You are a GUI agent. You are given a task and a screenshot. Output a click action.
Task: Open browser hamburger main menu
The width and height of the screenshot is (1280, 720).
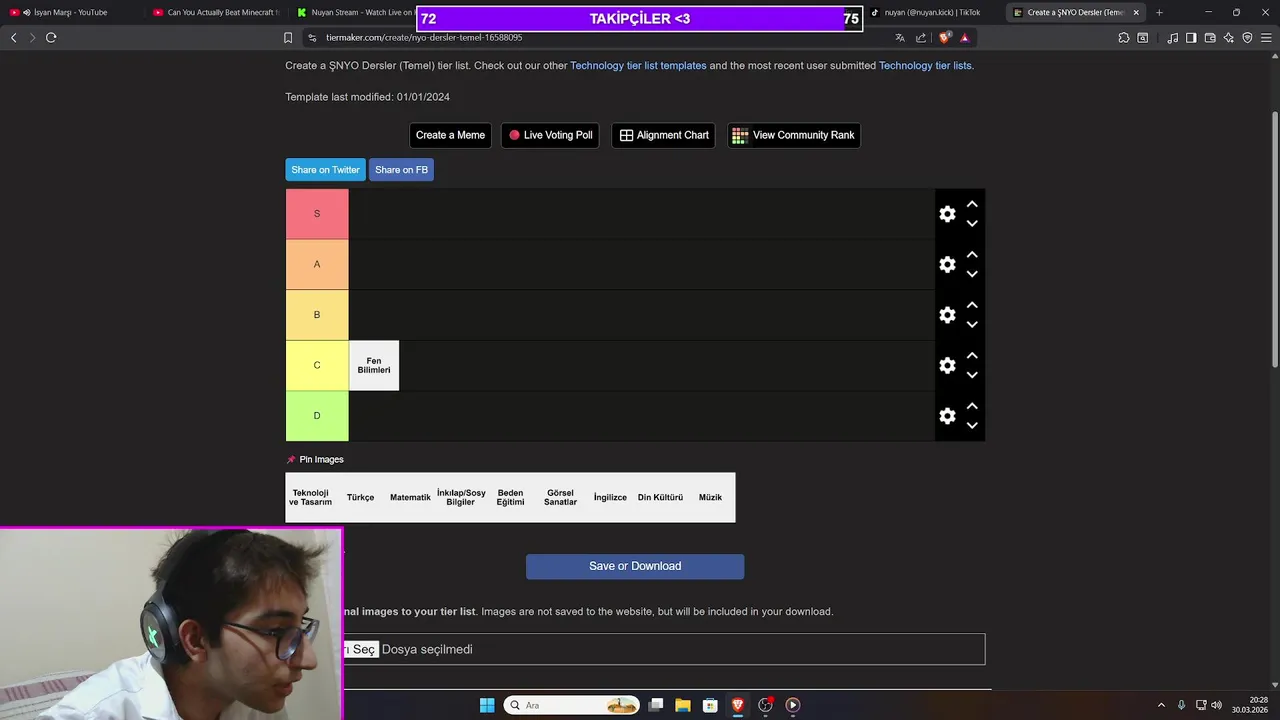pos(1266,38)
